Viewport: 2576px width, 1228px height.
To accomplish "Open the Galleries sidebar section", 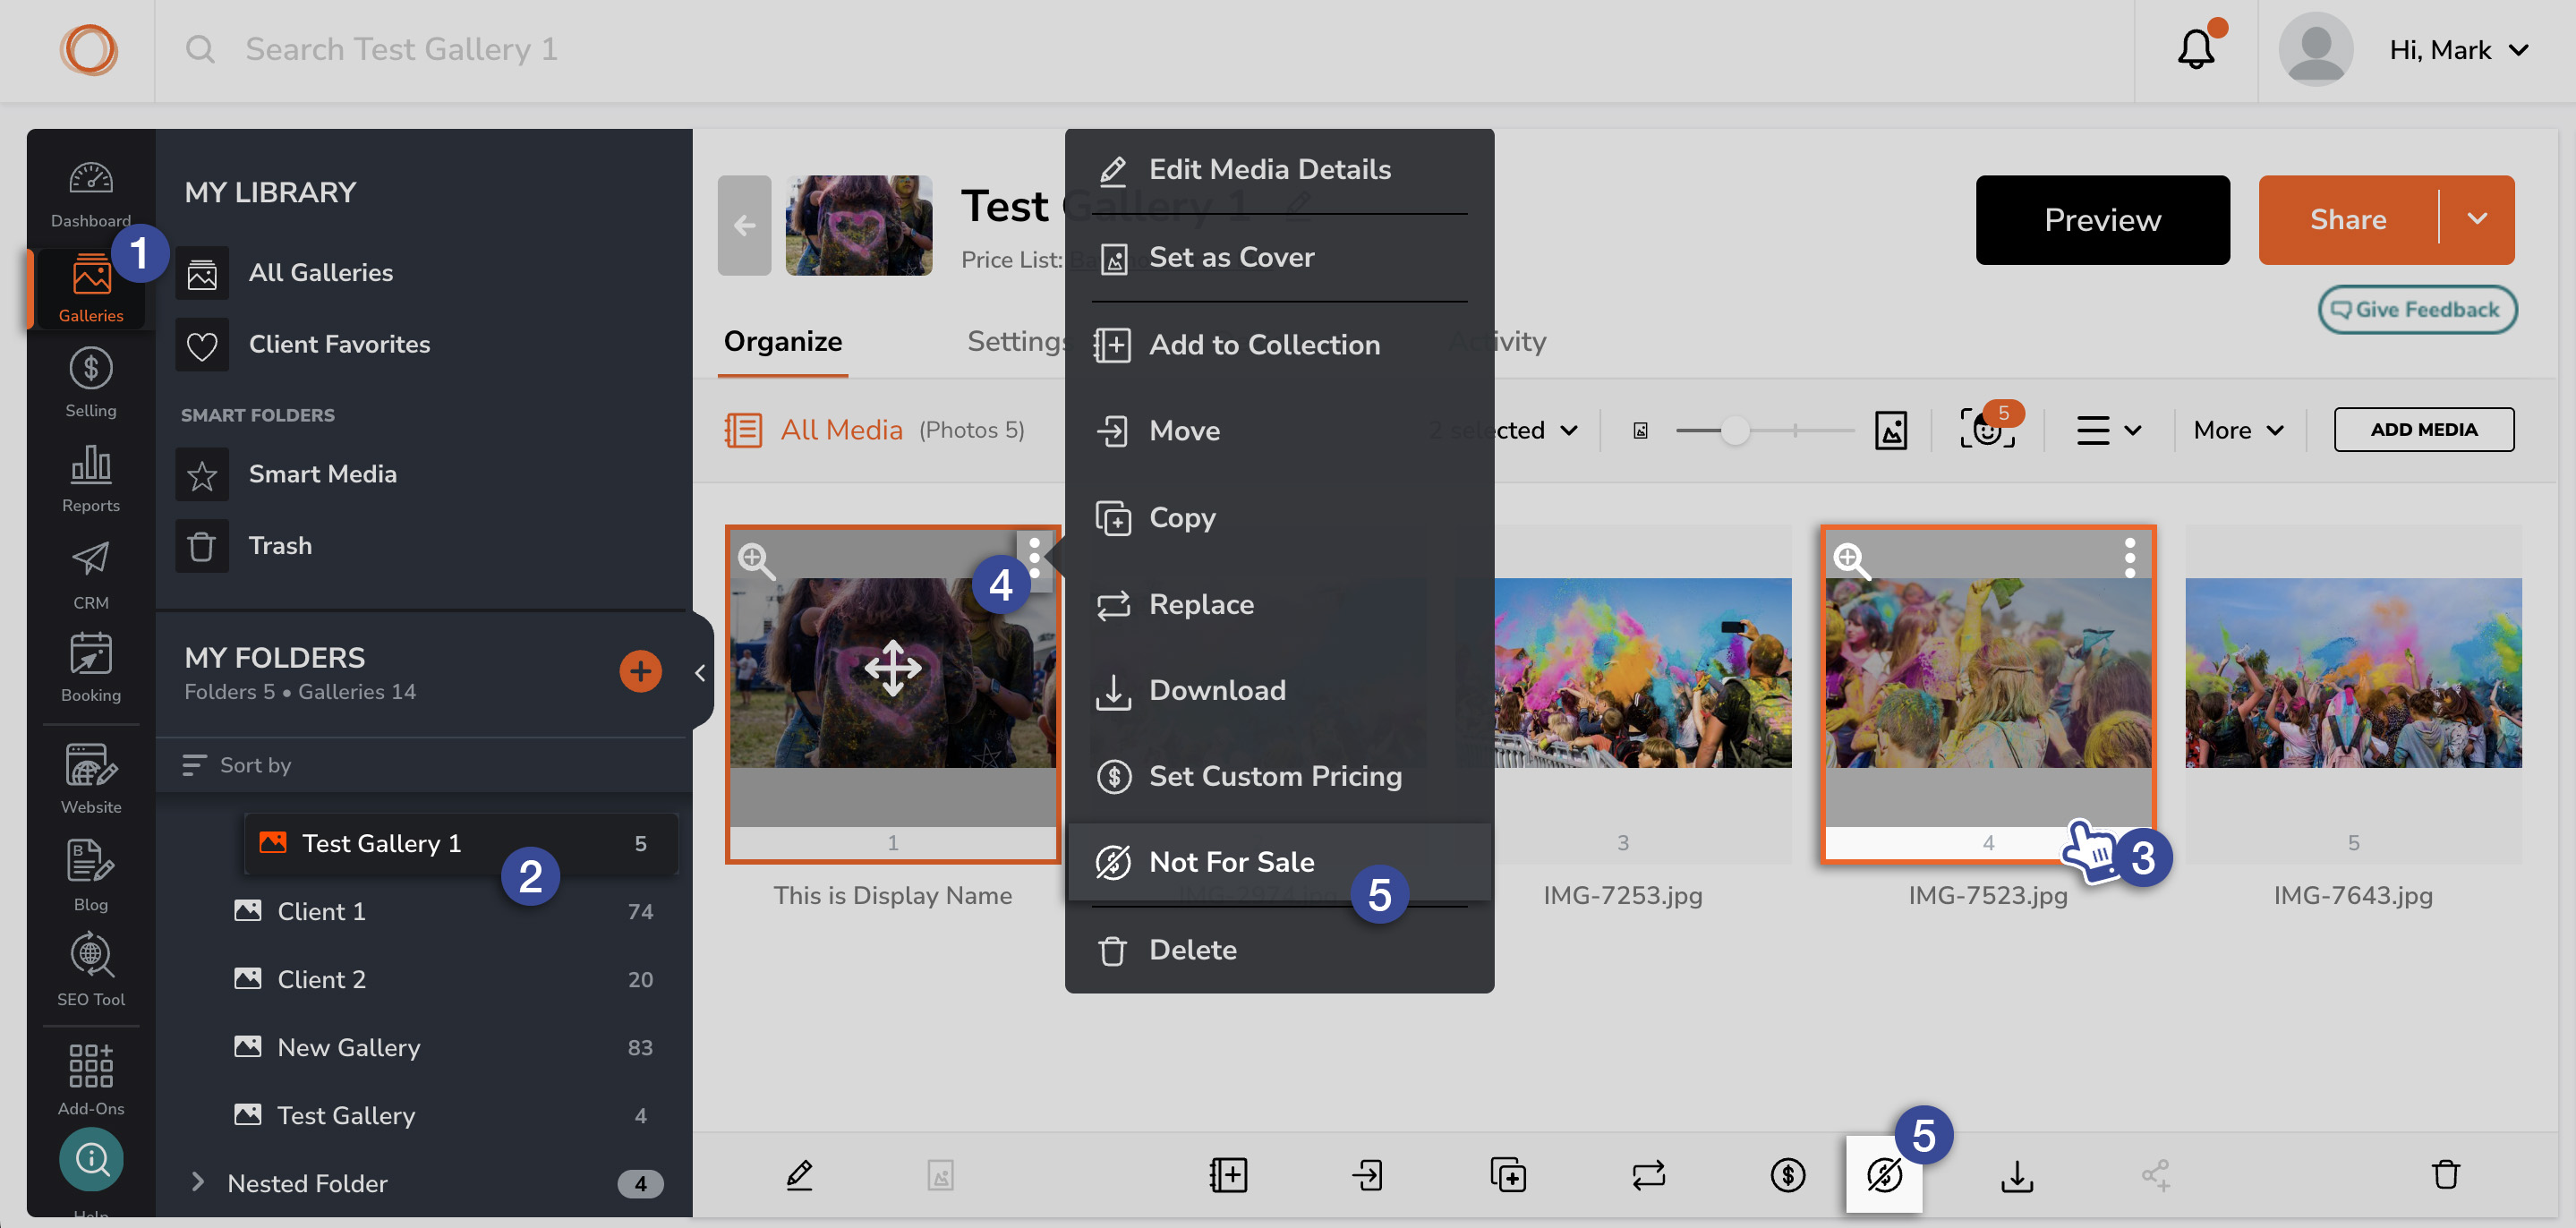I will pos(90,288).
